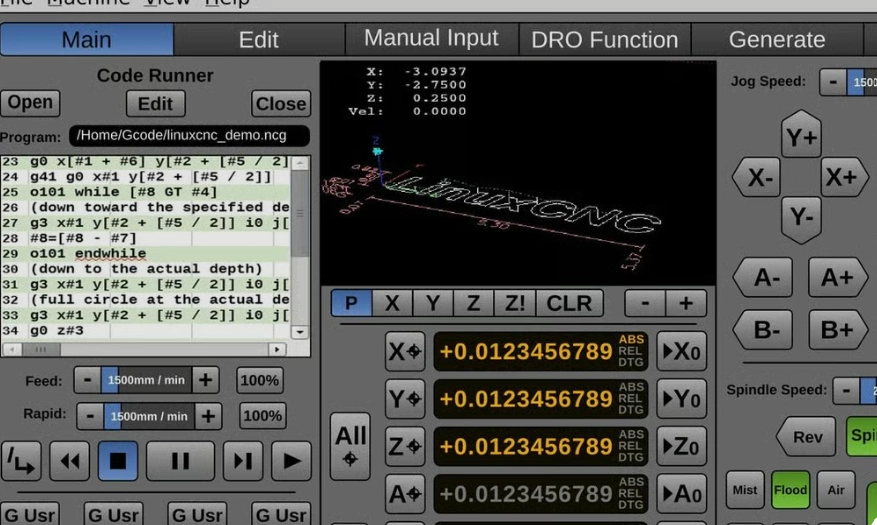The height and width of the screenshot is (525, 877).
Task: Click the Open program button
Action: pos(30,103)
